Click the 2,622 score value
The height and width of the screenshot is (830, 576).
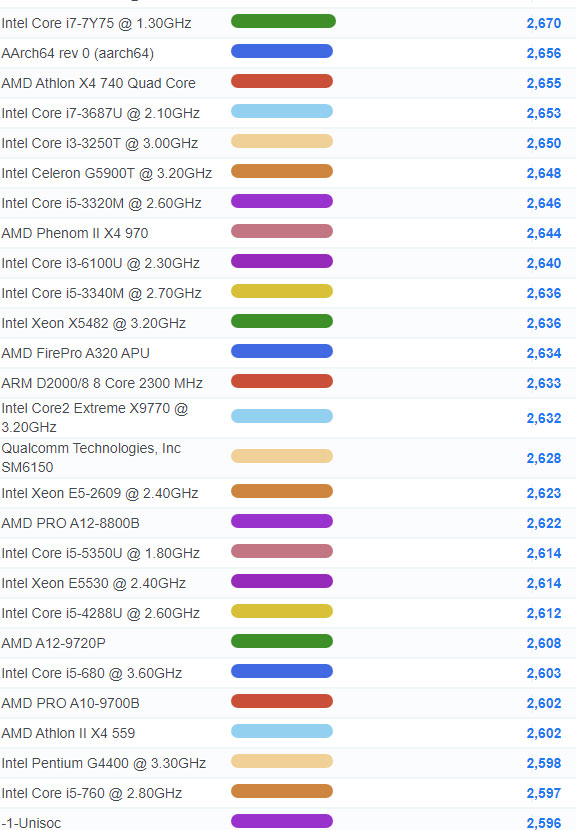pos(544,524)
